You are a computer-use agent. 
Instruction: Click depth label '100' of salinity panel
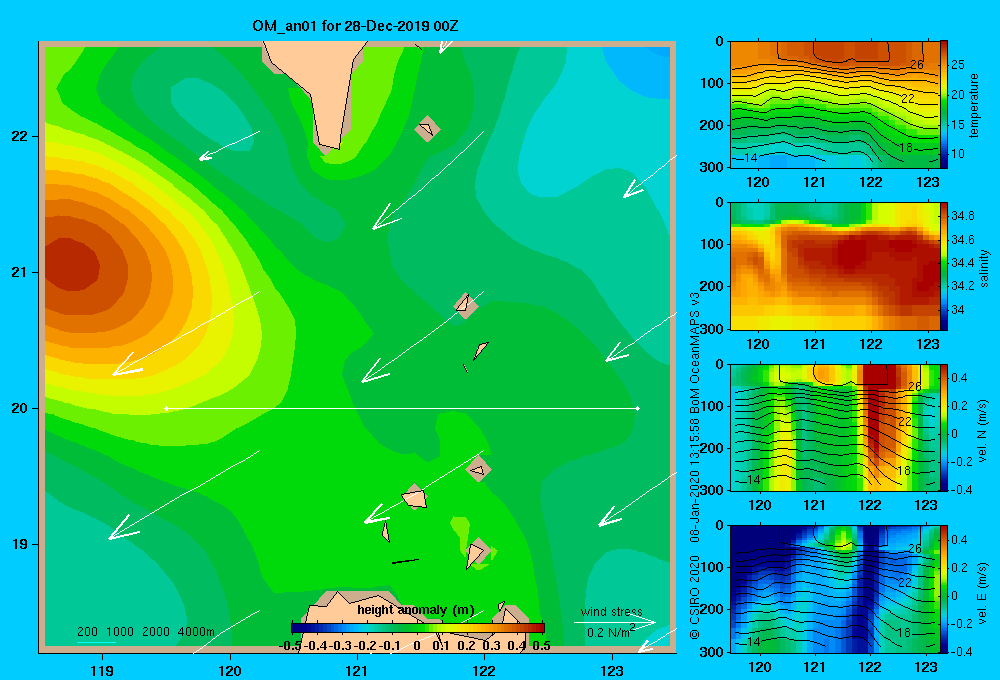[712, 244]
